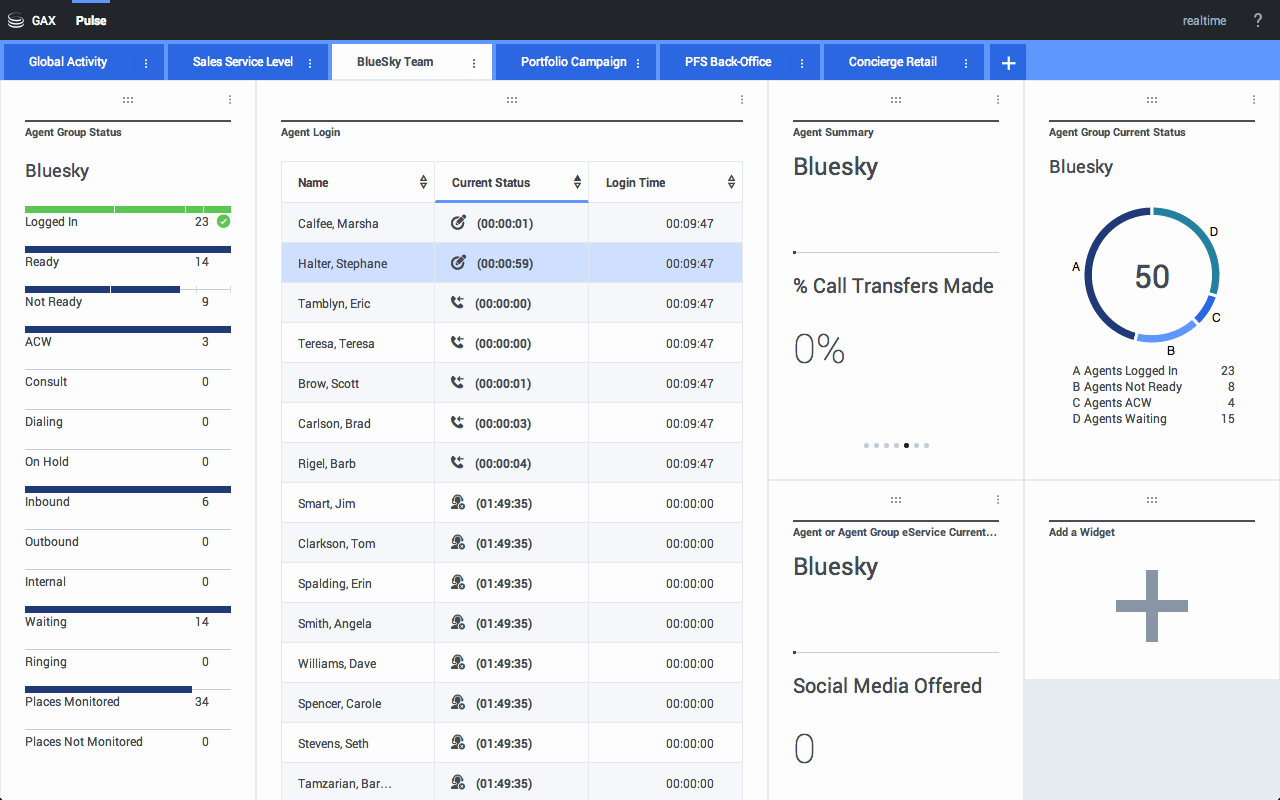
Task: Select the first carousel dot in Agent Summary
Action: coord(866,446)
